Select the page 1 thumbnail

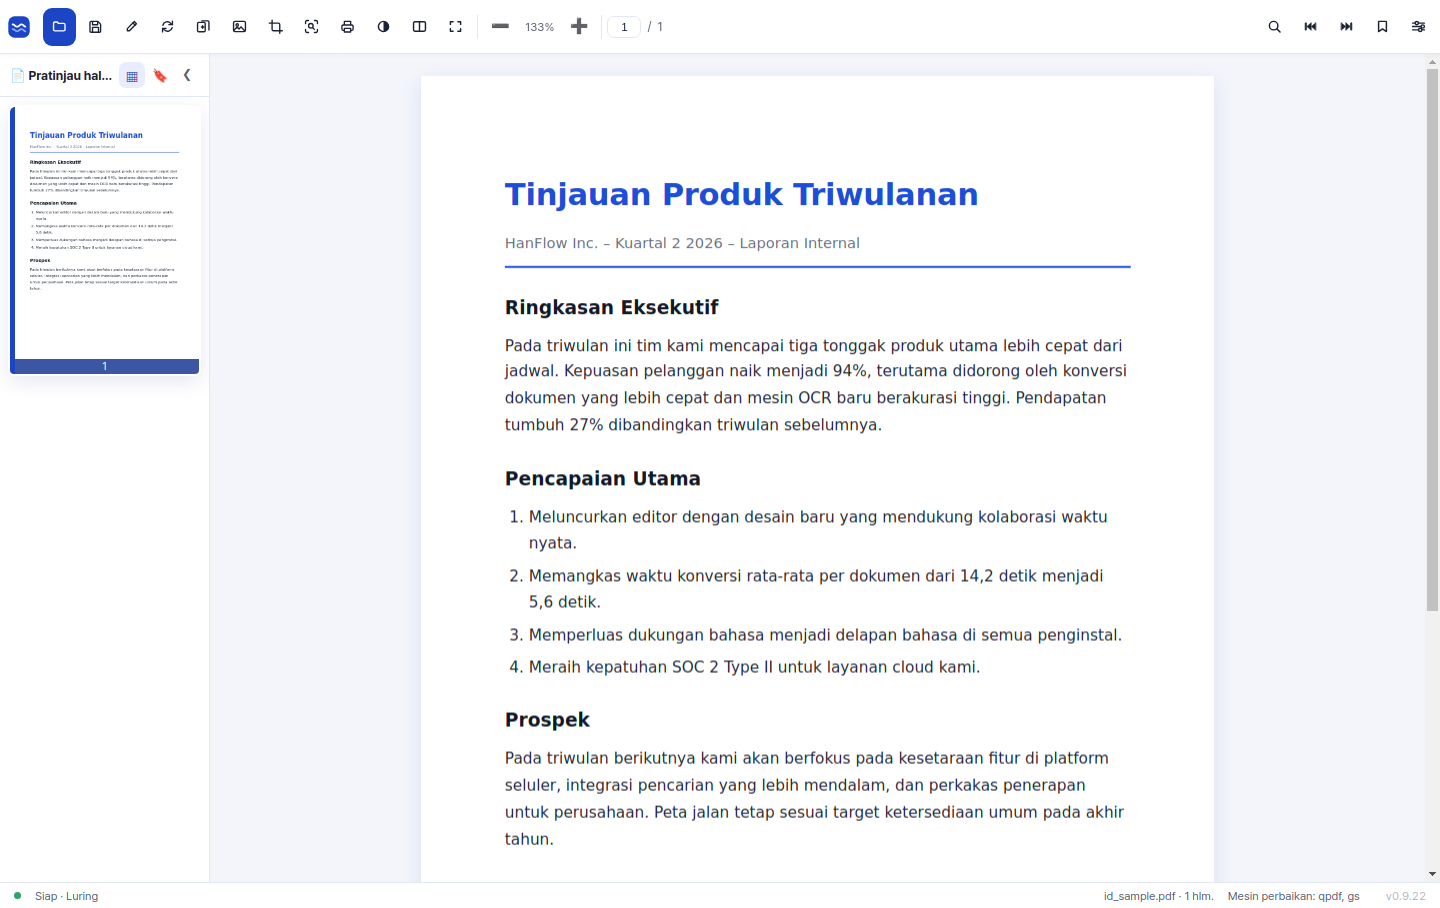tap(105, 240)
